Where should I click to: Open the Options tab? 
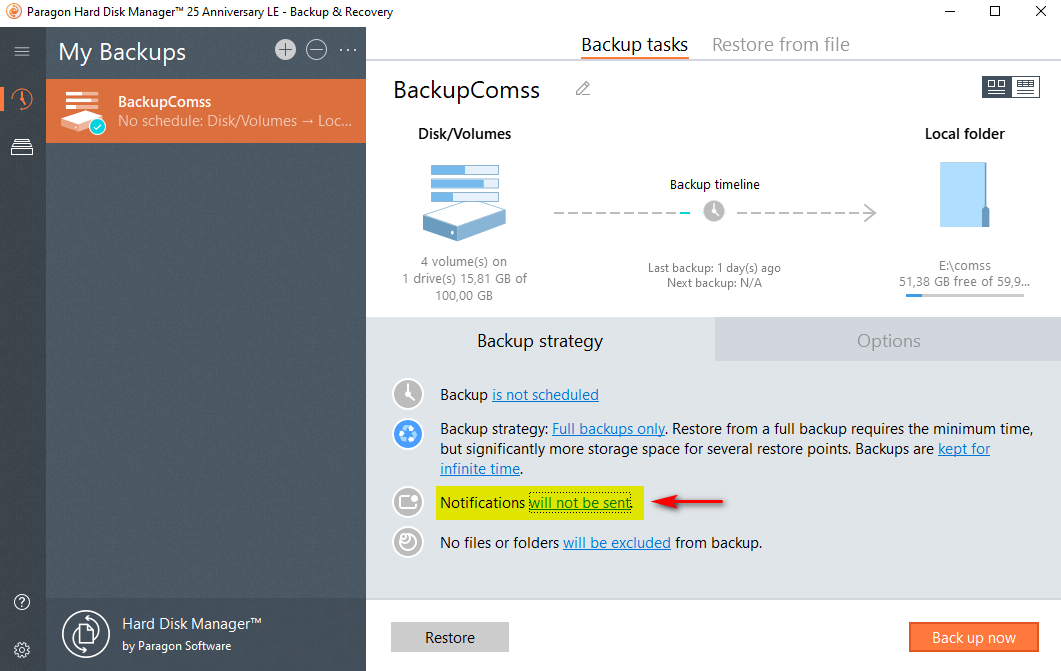888,341
